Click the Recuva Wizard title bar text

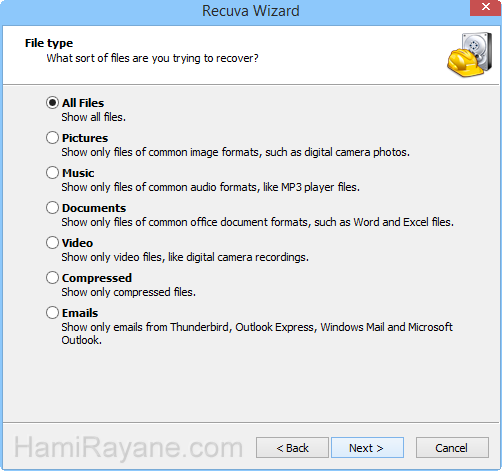coord(251,11)
